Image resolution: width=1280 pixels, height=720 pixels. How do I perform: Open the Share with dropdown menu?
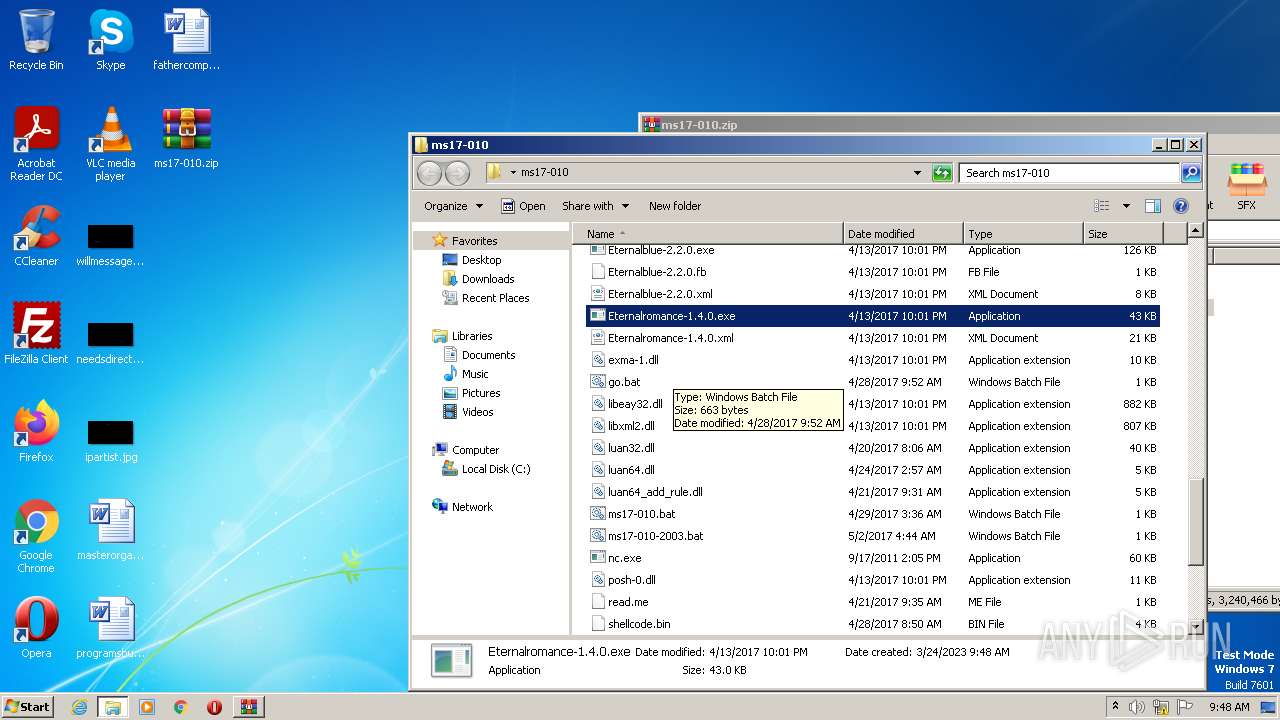click(x=595, y=206)
